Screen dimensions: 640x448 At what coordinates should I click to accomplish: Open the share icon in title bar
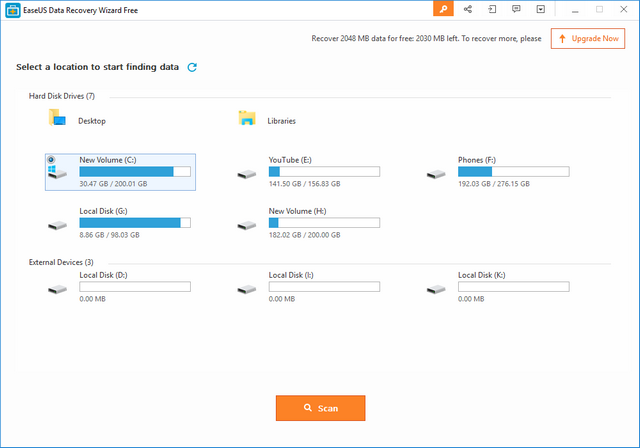point(468,9)
